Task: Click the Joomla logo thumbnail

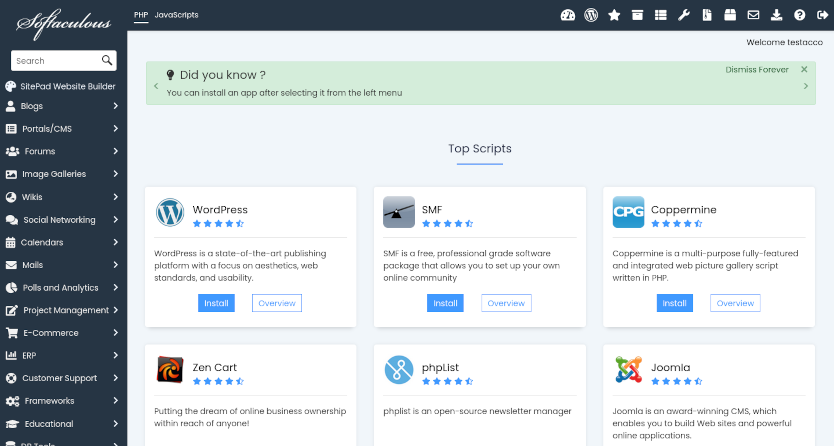Action: tap(628, 370)
